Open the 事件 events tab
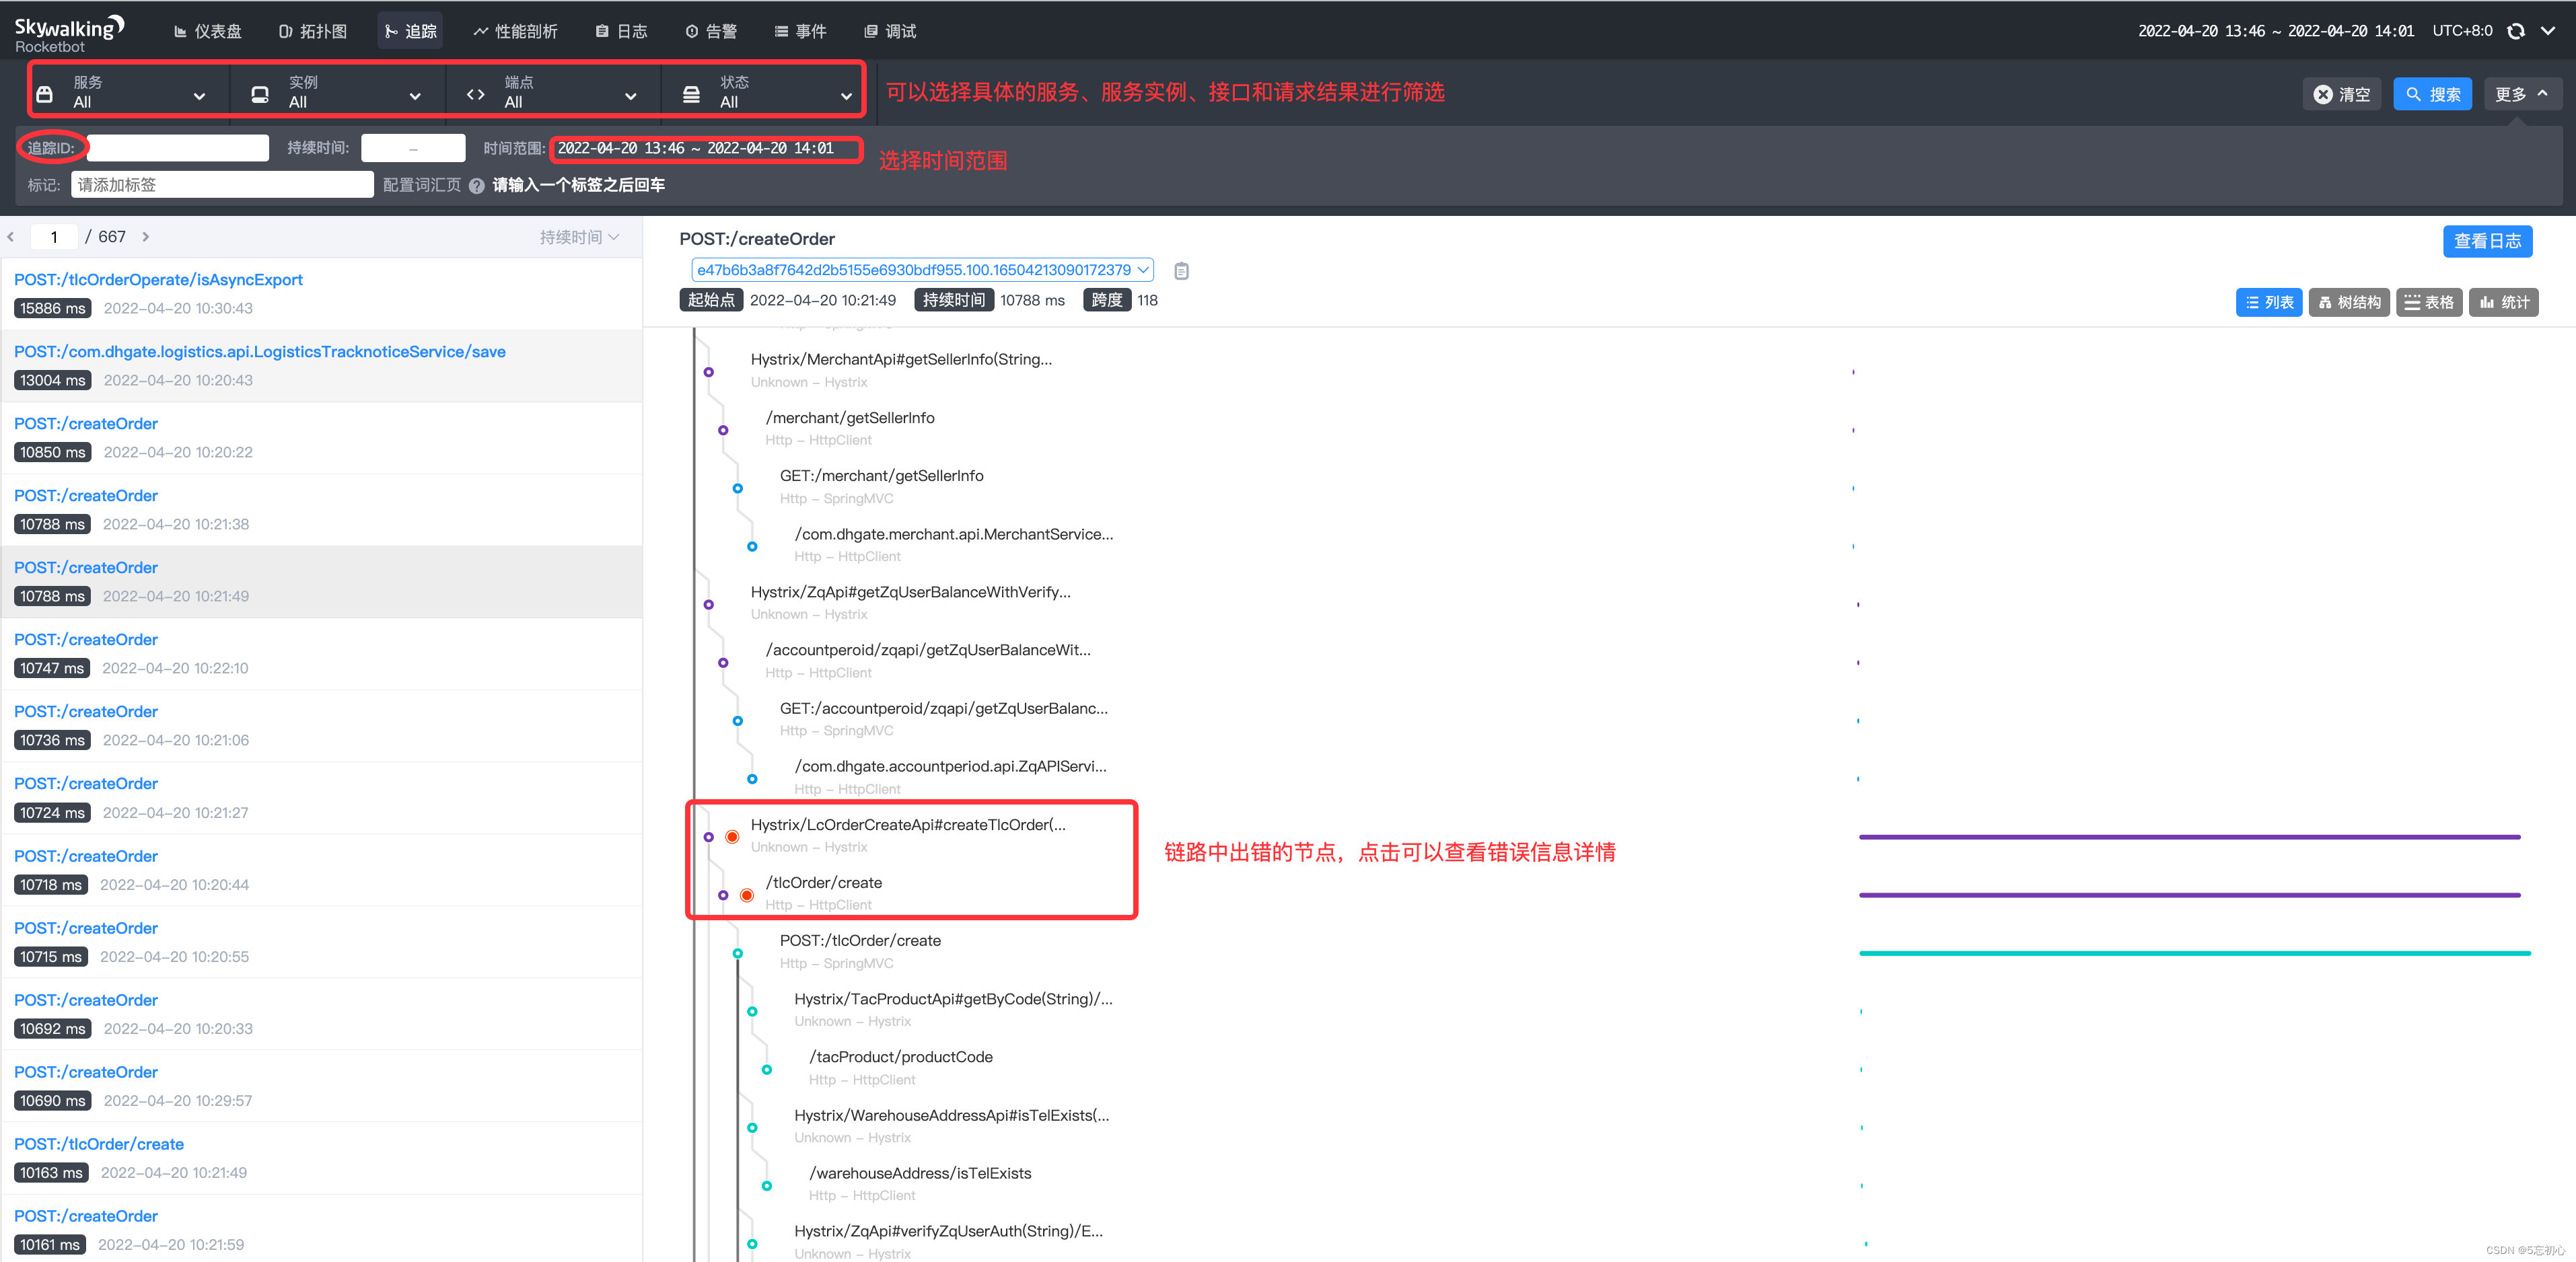This screenshot has width=2576, height=1262. [800, 31]
